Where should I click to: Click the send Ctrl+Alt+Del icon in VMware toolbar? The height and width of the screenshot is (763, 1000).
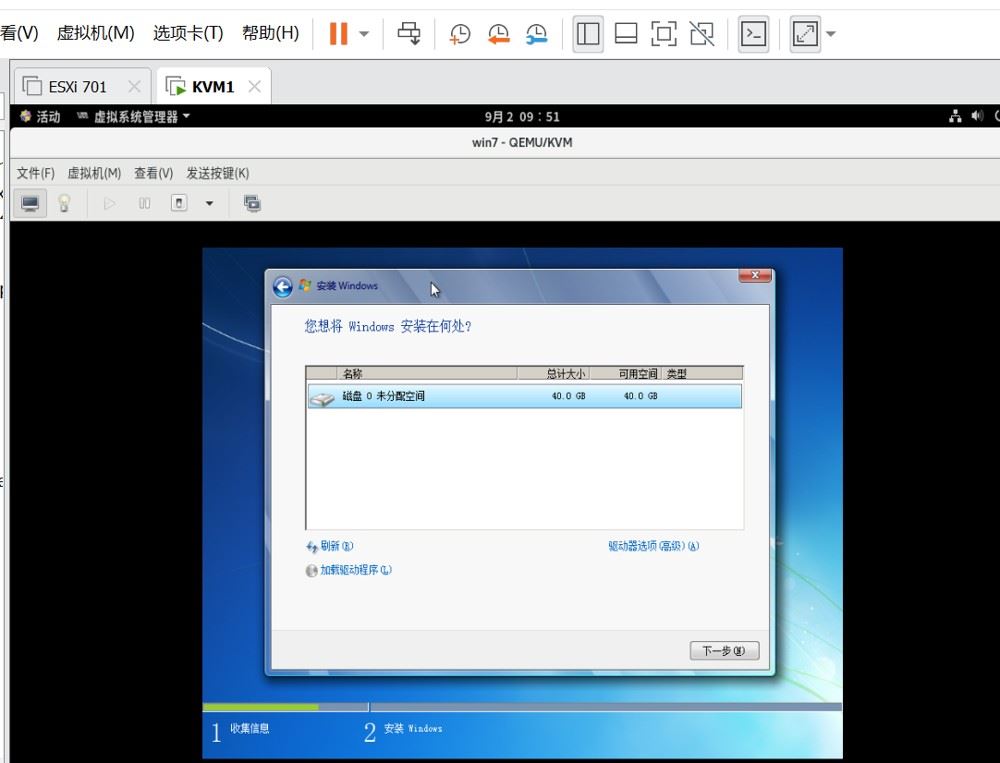(409, 34)
